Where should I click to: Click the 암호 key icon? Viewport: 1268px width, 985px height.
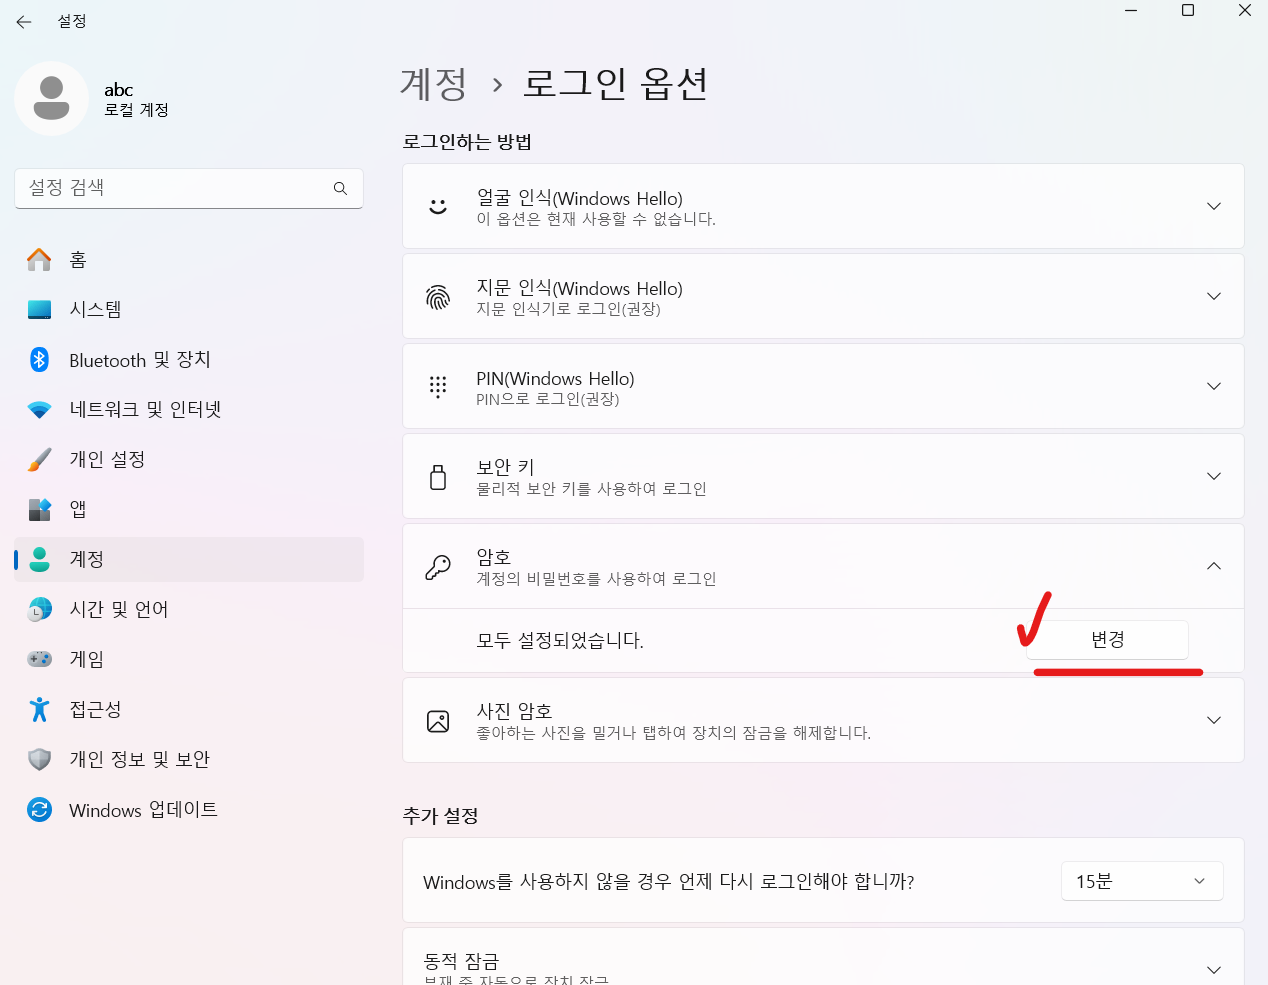click(438, 567)
